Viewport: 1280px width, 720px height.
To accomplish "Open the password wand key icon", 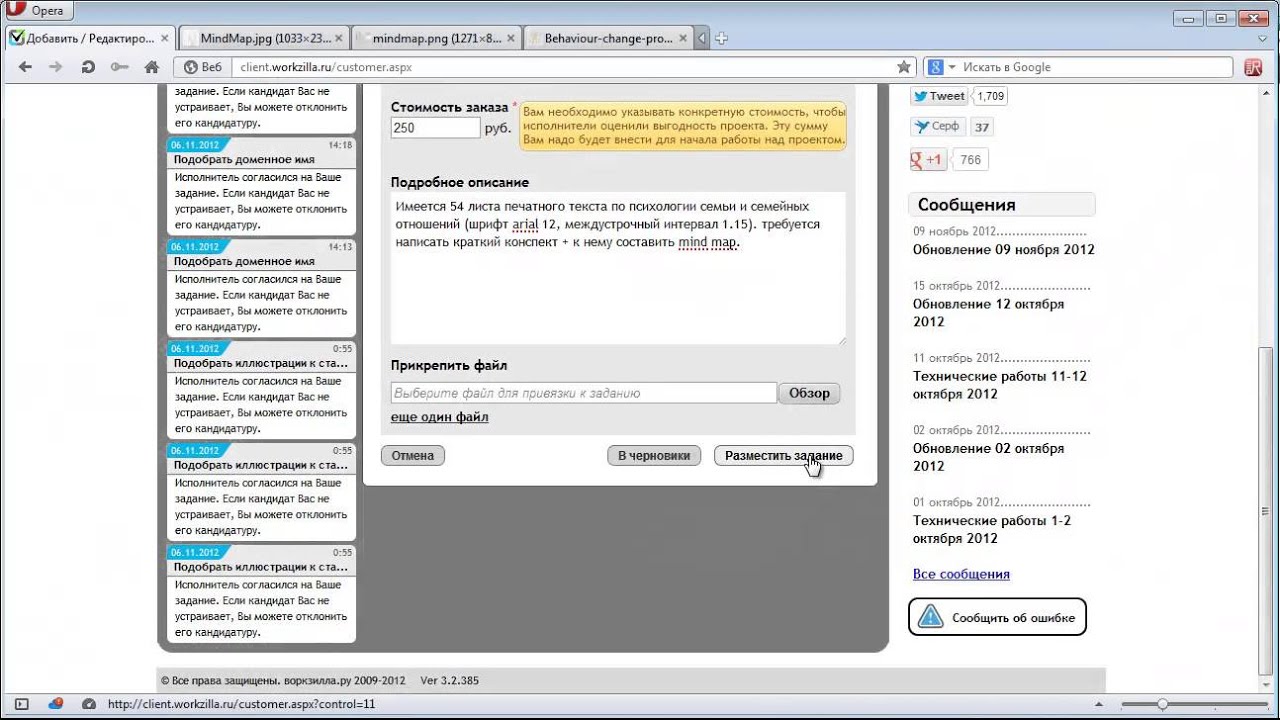I will (x=119, y=67).
